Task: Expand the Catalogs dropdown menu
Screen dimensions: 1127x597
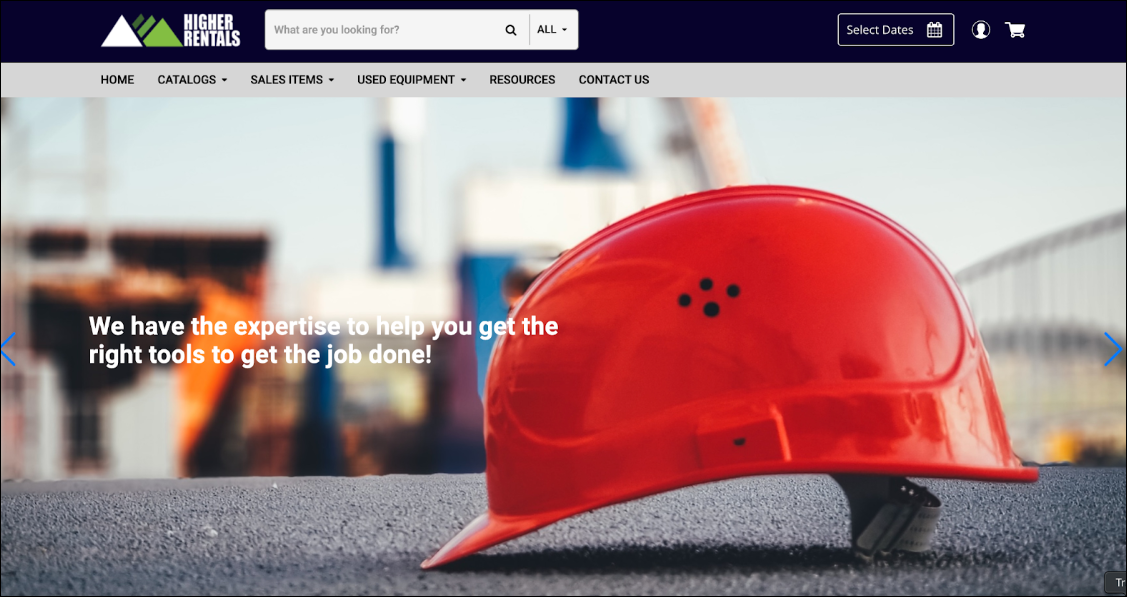Action: tap(193, 80)
